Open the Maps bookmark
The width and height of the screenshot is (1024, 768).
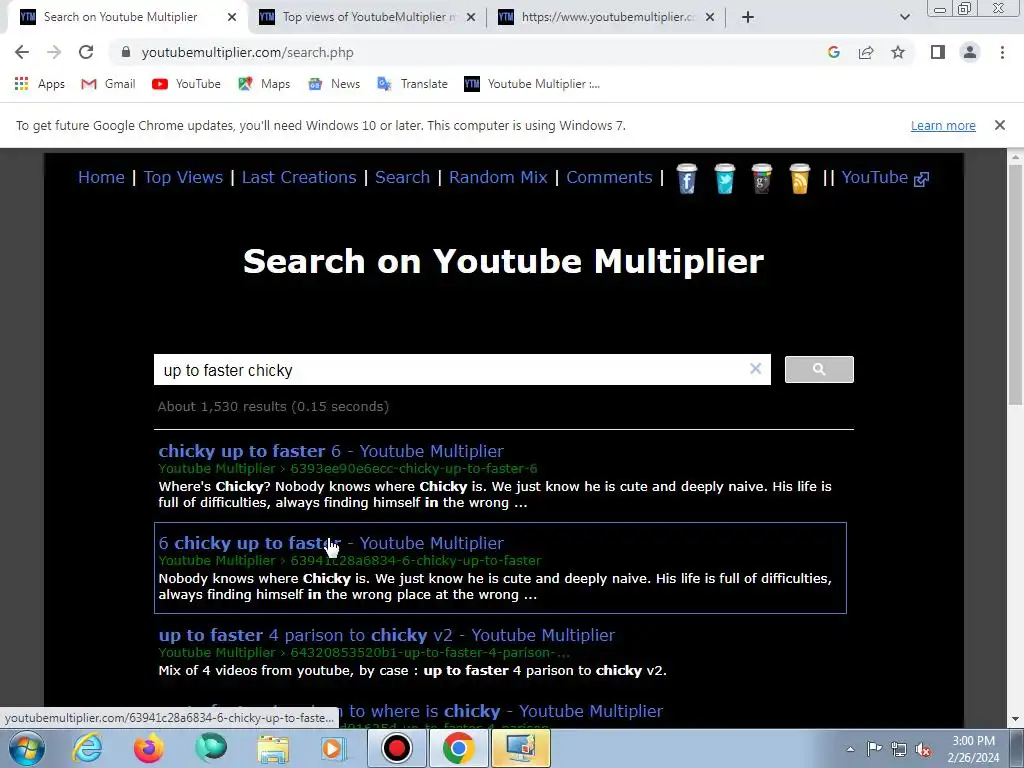(264, 84)
